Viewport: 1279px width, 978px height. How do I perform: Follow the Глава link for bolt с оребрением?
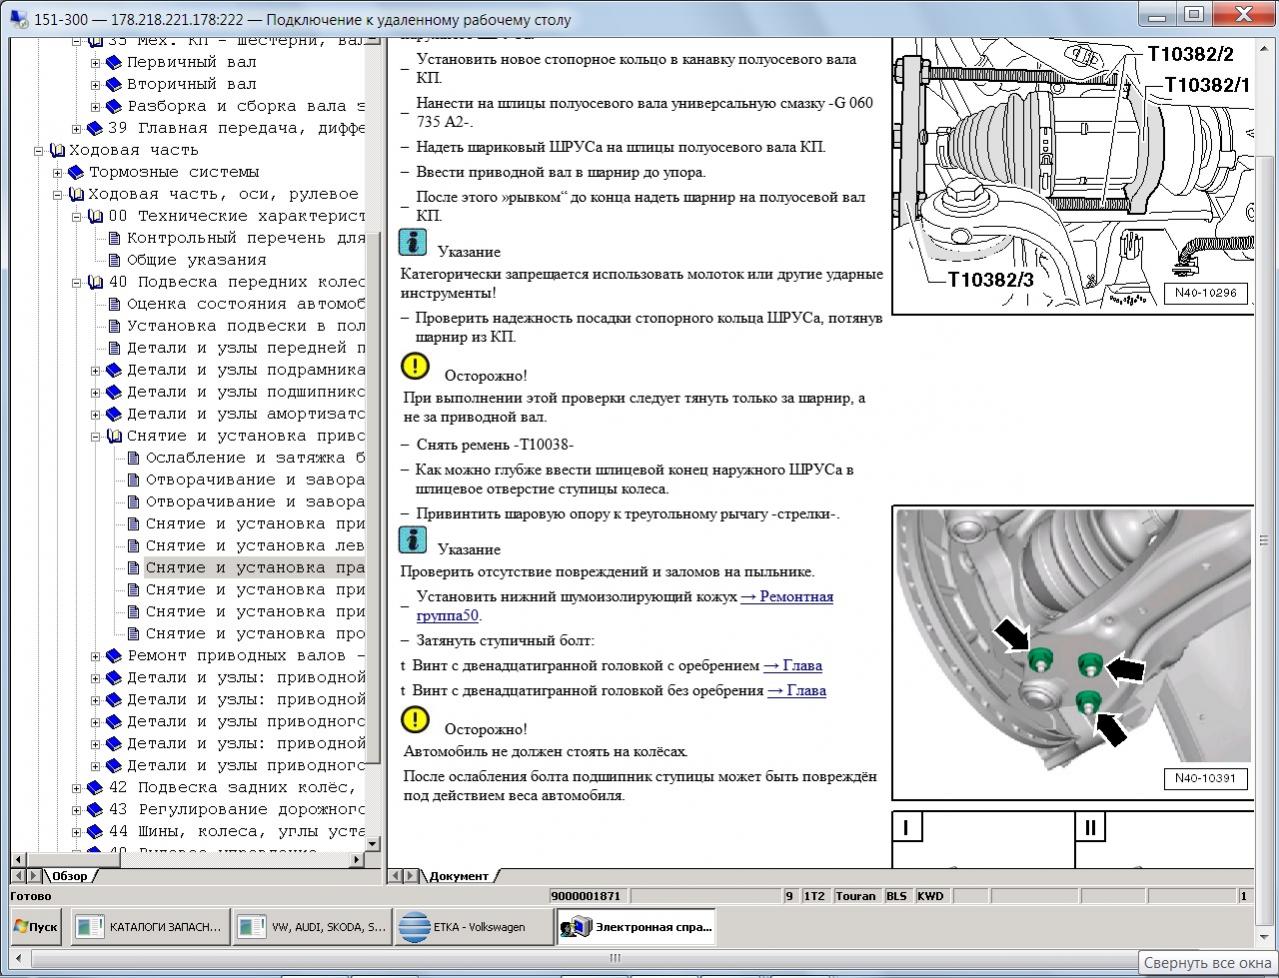click(x=792, y=665)
